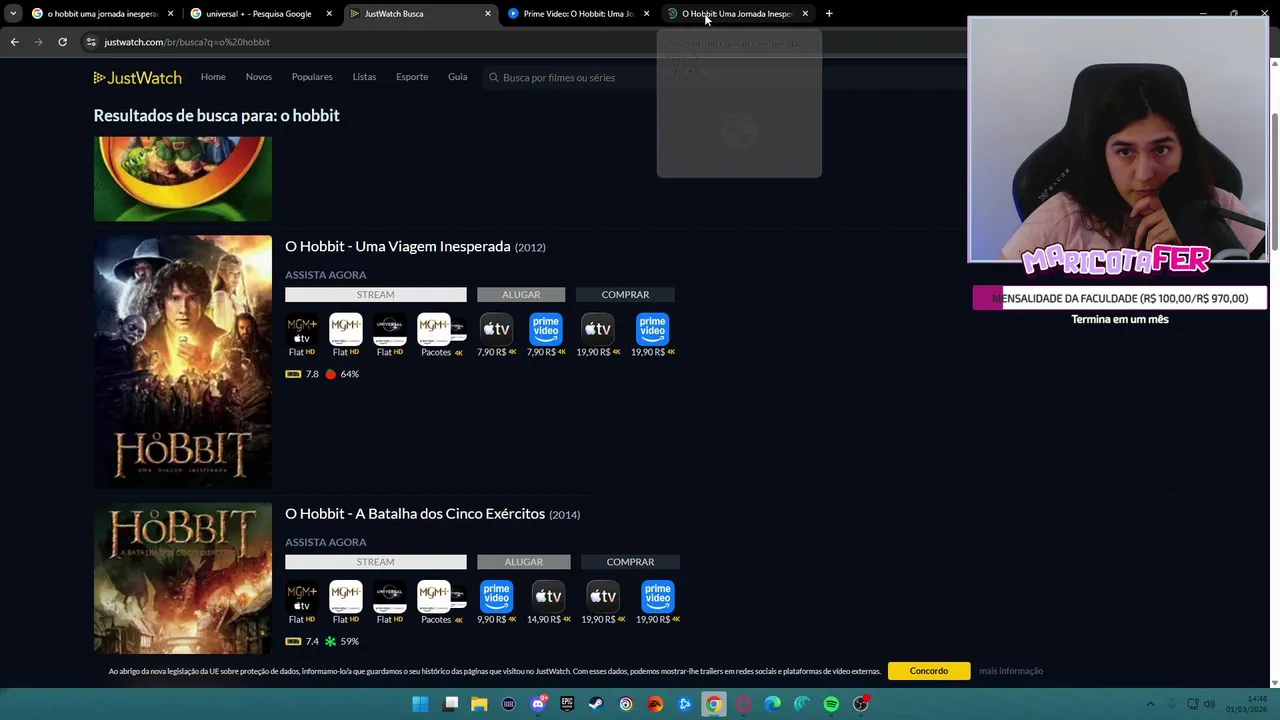Select MGM+ Pacotes 4K bundle for Batalha dos Cinco Exércitos
Viewport: 1280px width, 720px height.
click(x=441, y=596)
